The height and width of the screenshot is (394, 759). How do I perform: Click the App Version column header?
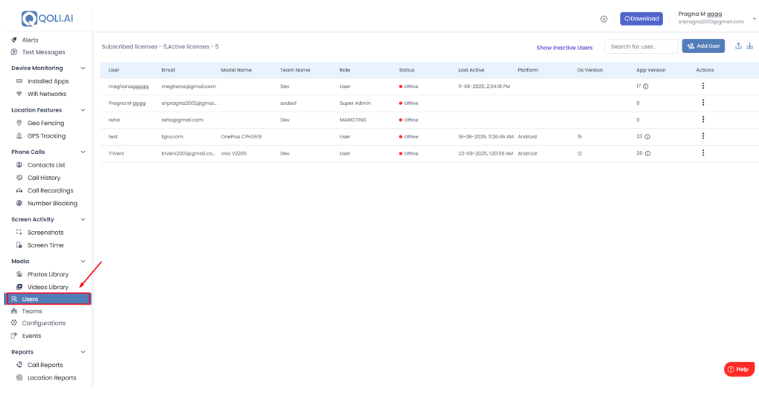(x=651, y=70)
